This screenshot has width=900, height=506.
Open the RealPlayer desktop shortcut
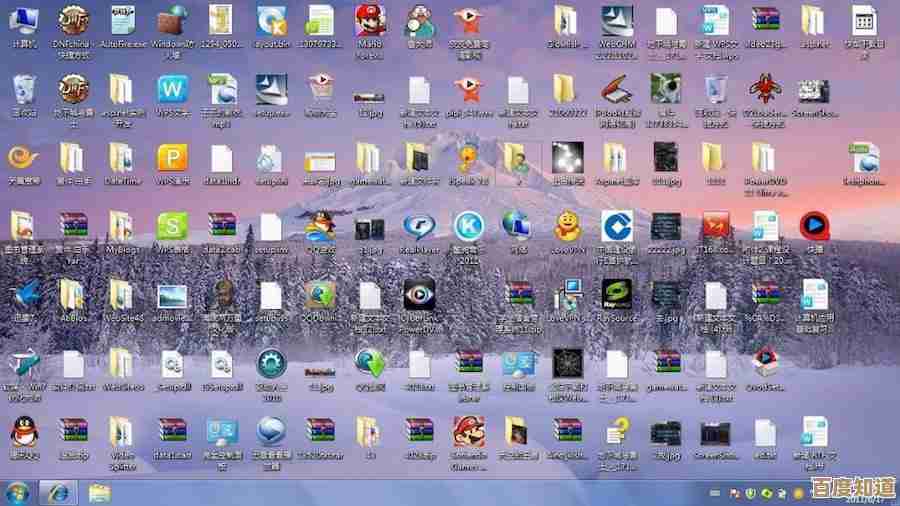coord(419,226)
